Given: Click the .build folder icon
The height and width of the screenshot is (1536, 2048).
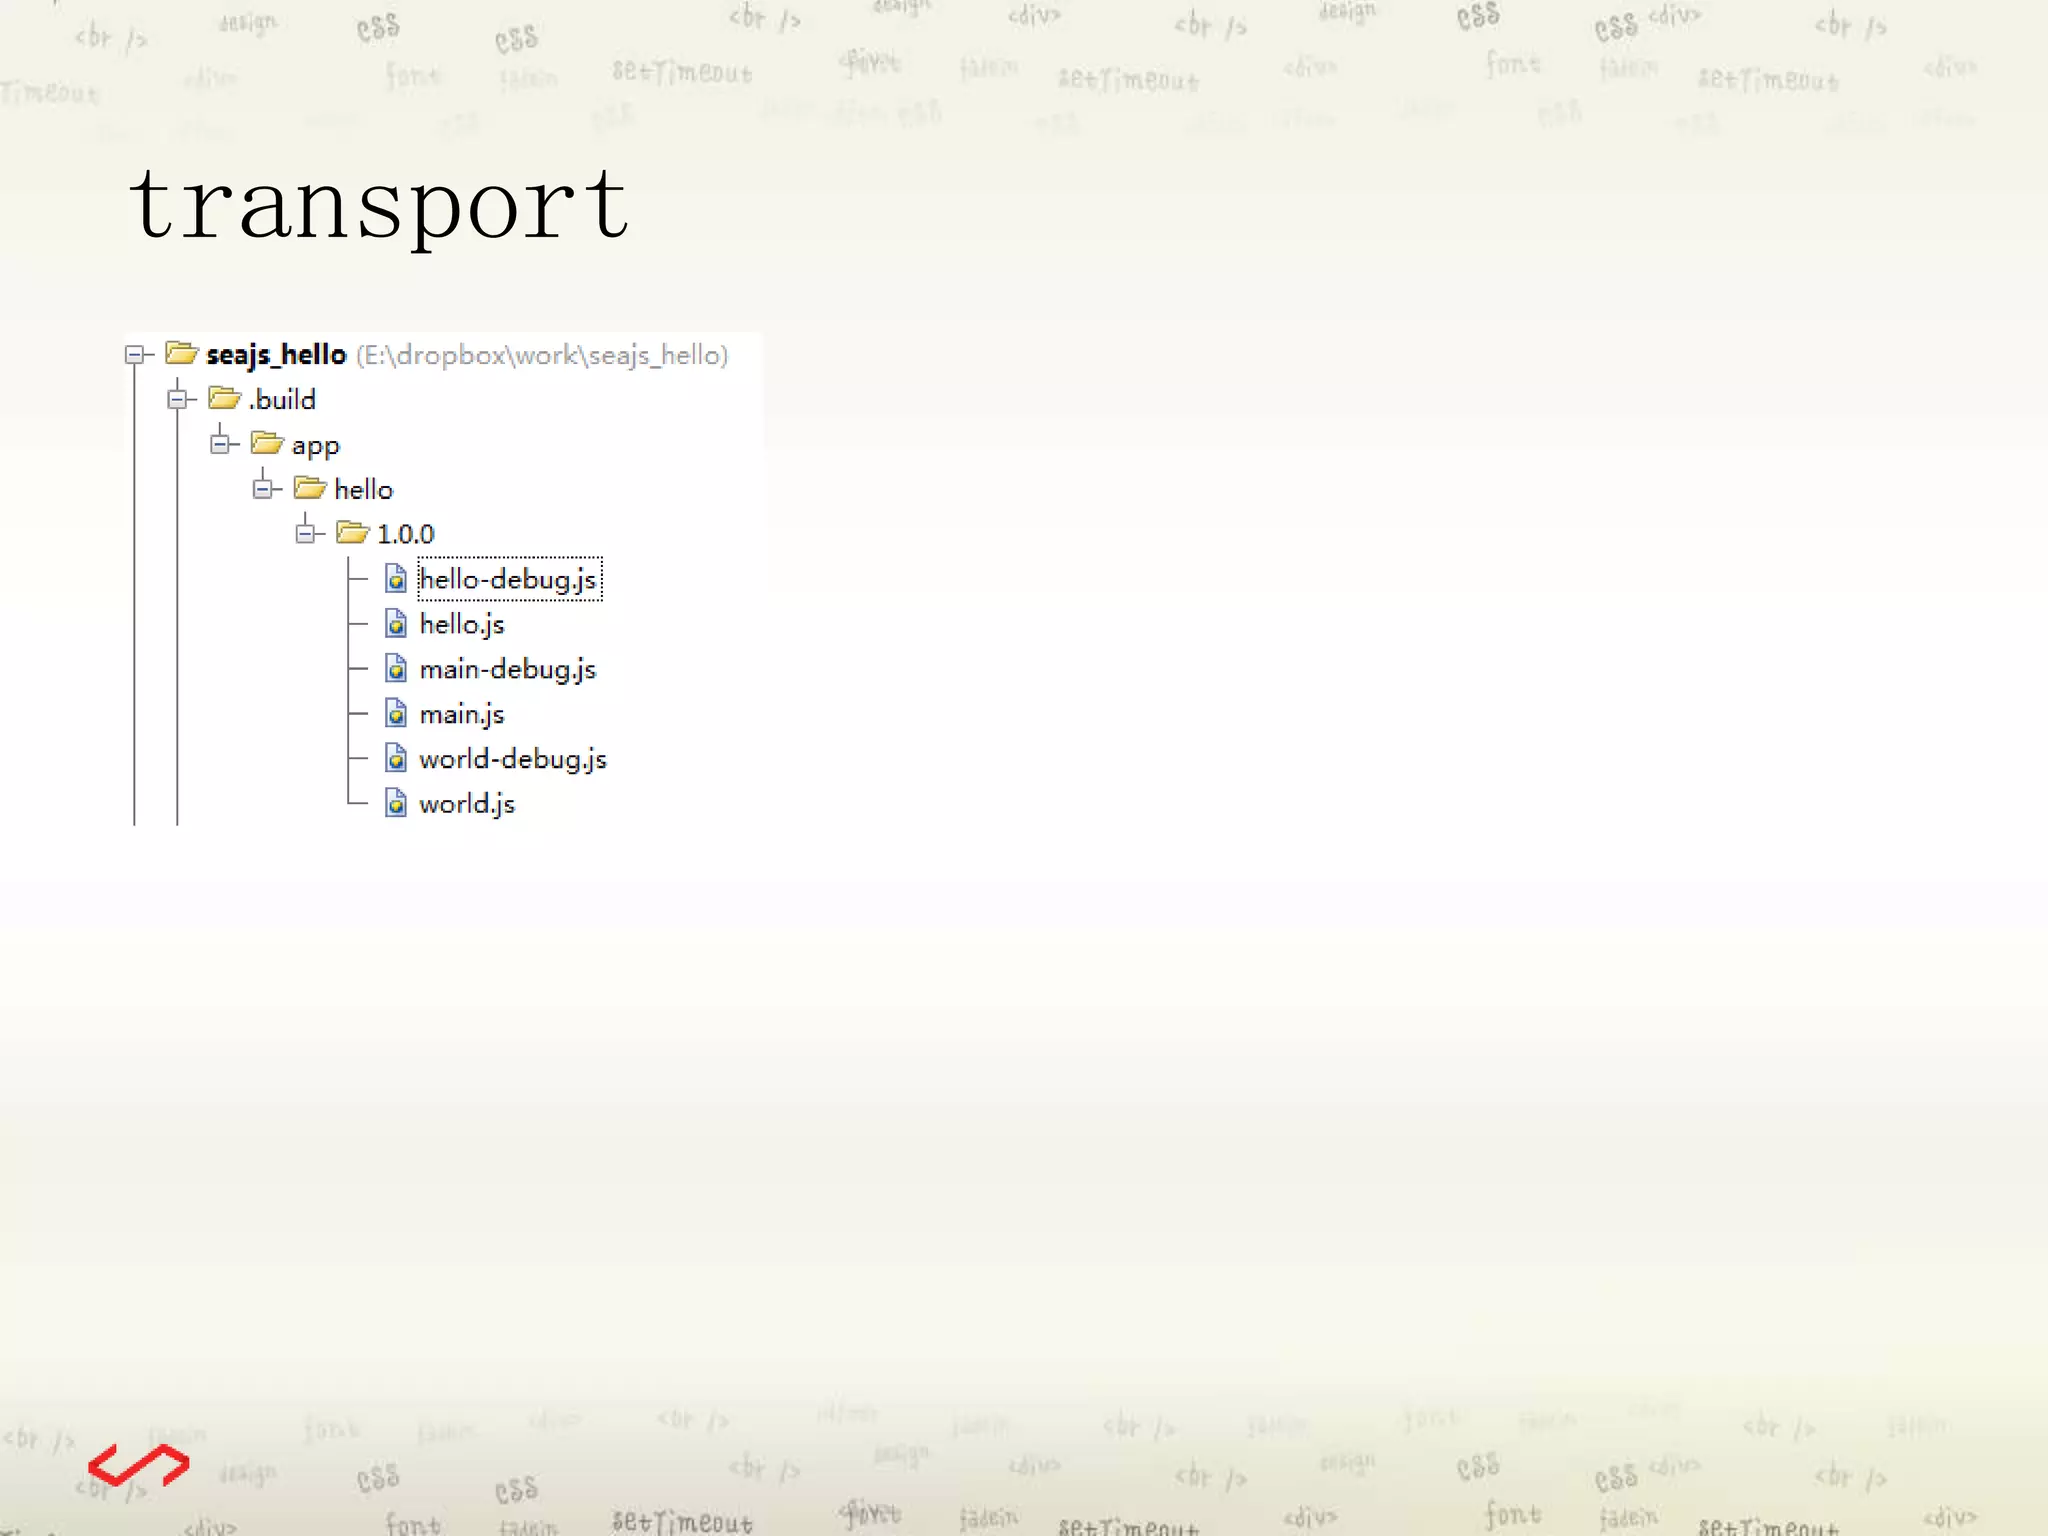Looking at the screenshot, I should point(225,398).
